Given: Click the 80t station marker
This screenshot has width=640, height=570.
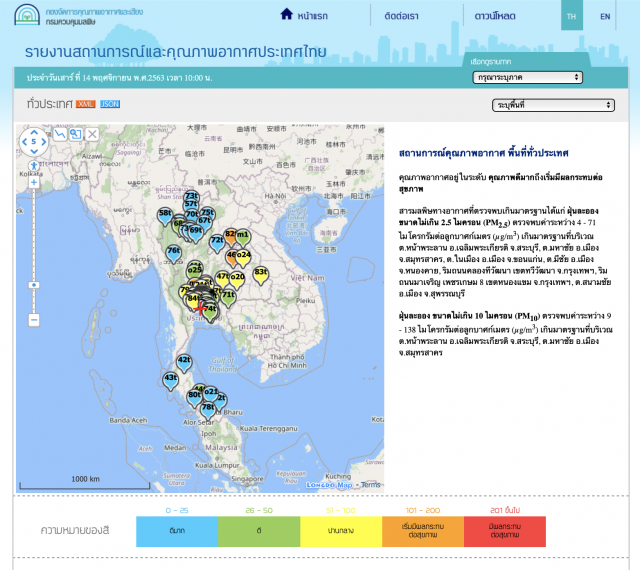Looking at the screenshot, I should tap(194, 398).
